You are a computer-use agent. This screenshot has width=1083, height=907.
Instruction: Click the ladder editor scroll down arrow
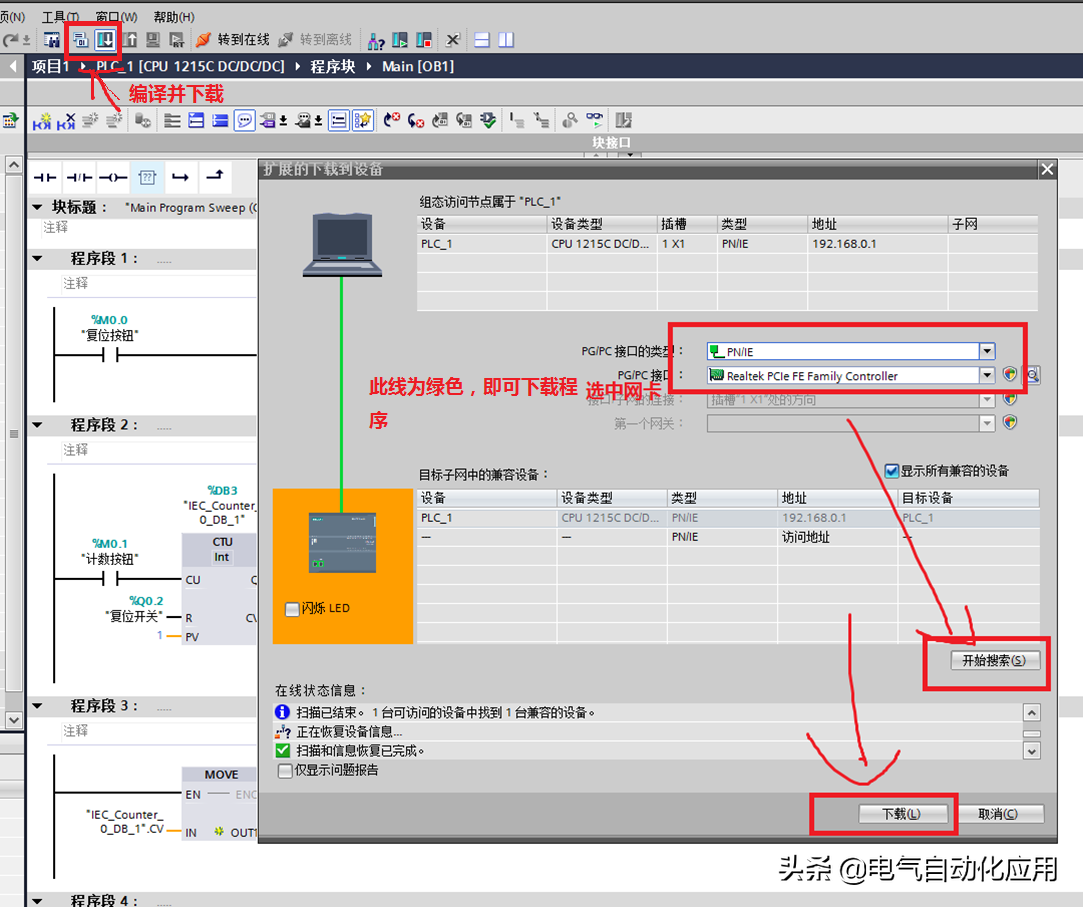coord(14,720)
